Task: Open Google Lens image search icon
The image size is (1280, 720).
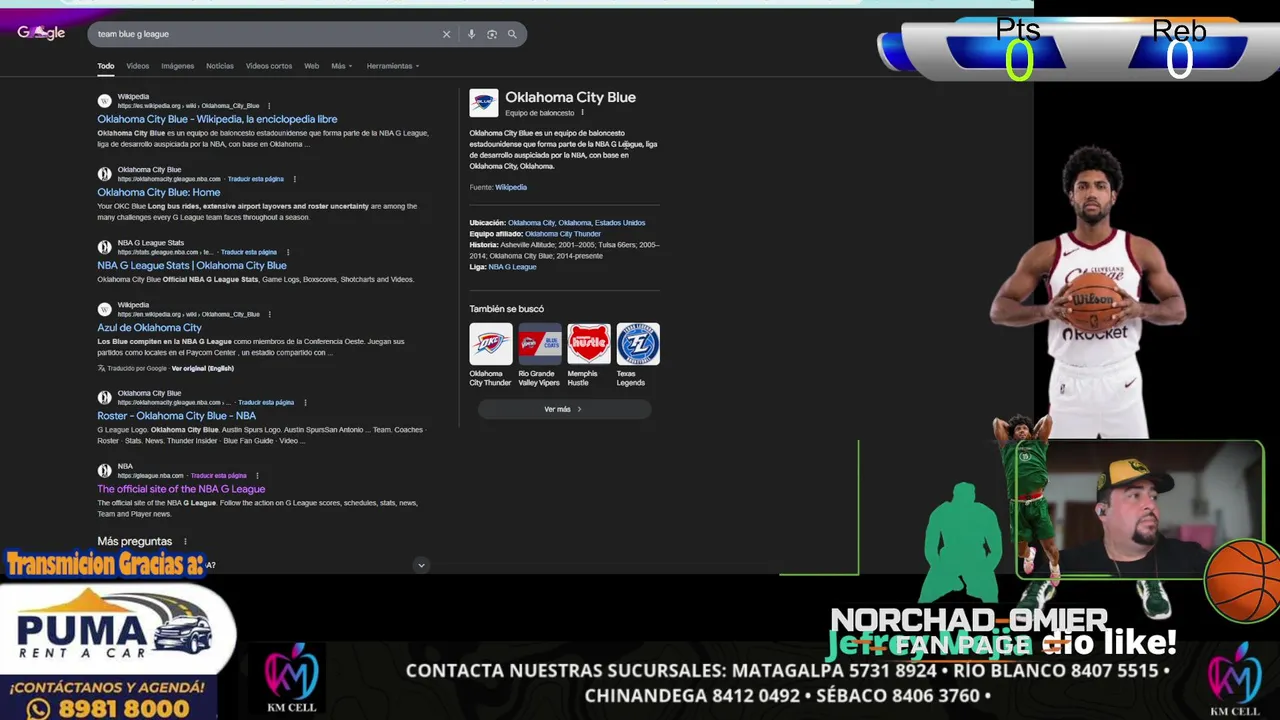Action: pos(492,34)
